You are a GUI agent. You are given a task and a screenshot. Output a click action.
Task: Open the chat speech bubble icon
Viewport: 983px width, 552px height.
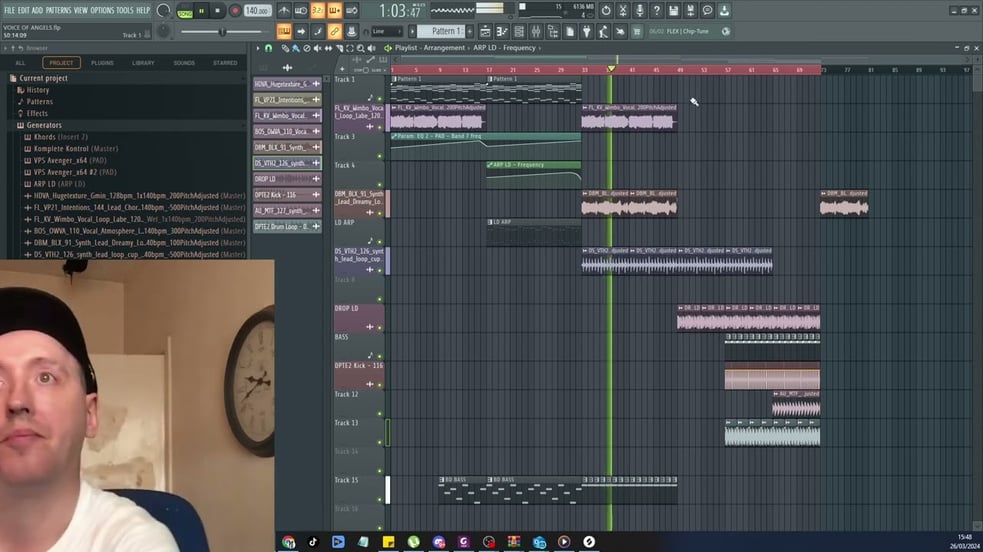pyautogui.click(x=707, y=11)
